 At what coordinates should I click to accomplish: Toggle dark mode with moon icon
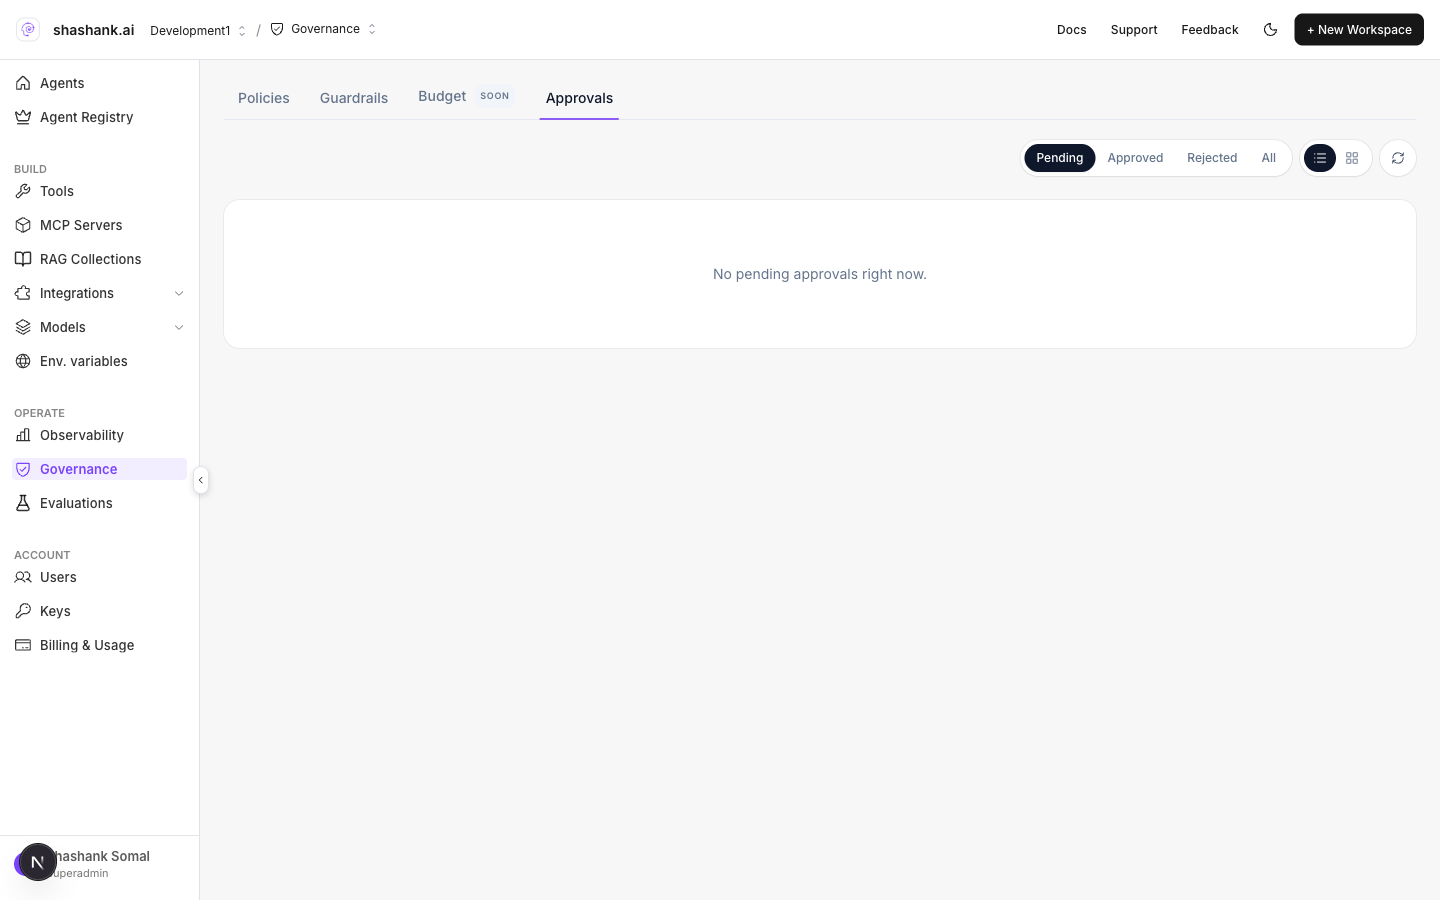pyautogui.click(x=1270, y=30)
